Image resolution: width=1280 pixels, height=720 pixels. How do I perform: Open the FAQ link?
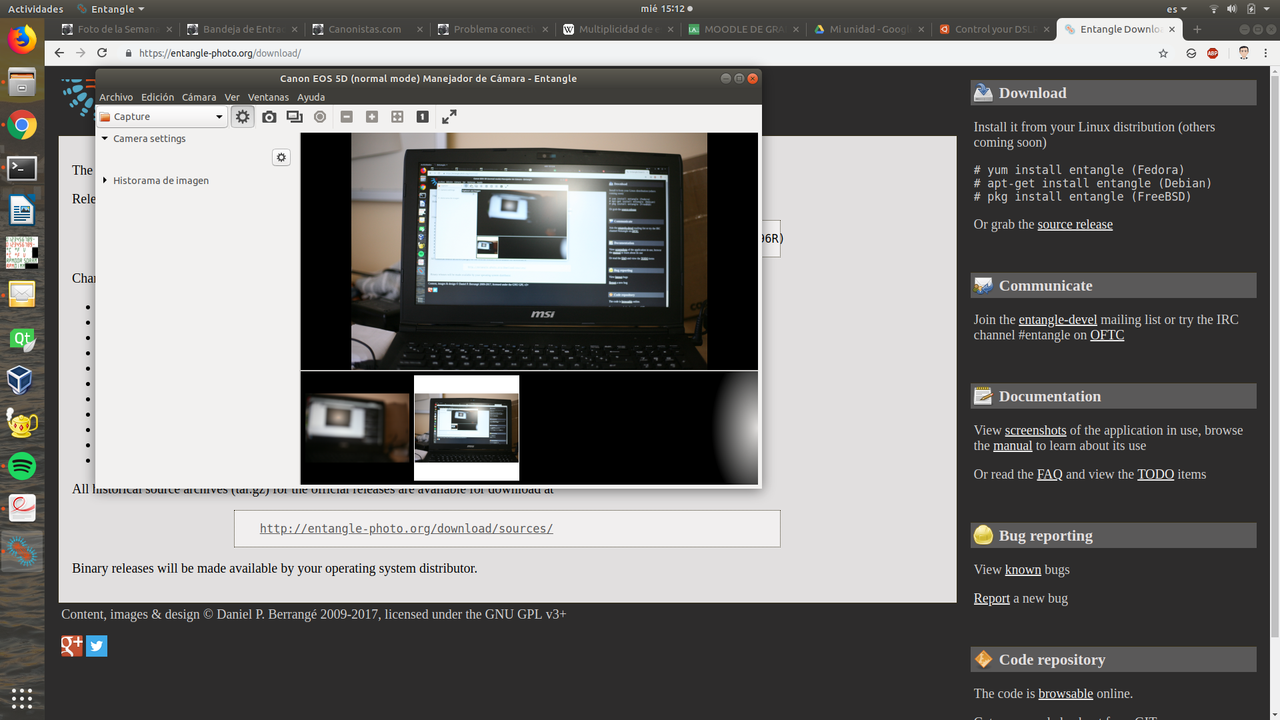click(x=1050, y=474)
